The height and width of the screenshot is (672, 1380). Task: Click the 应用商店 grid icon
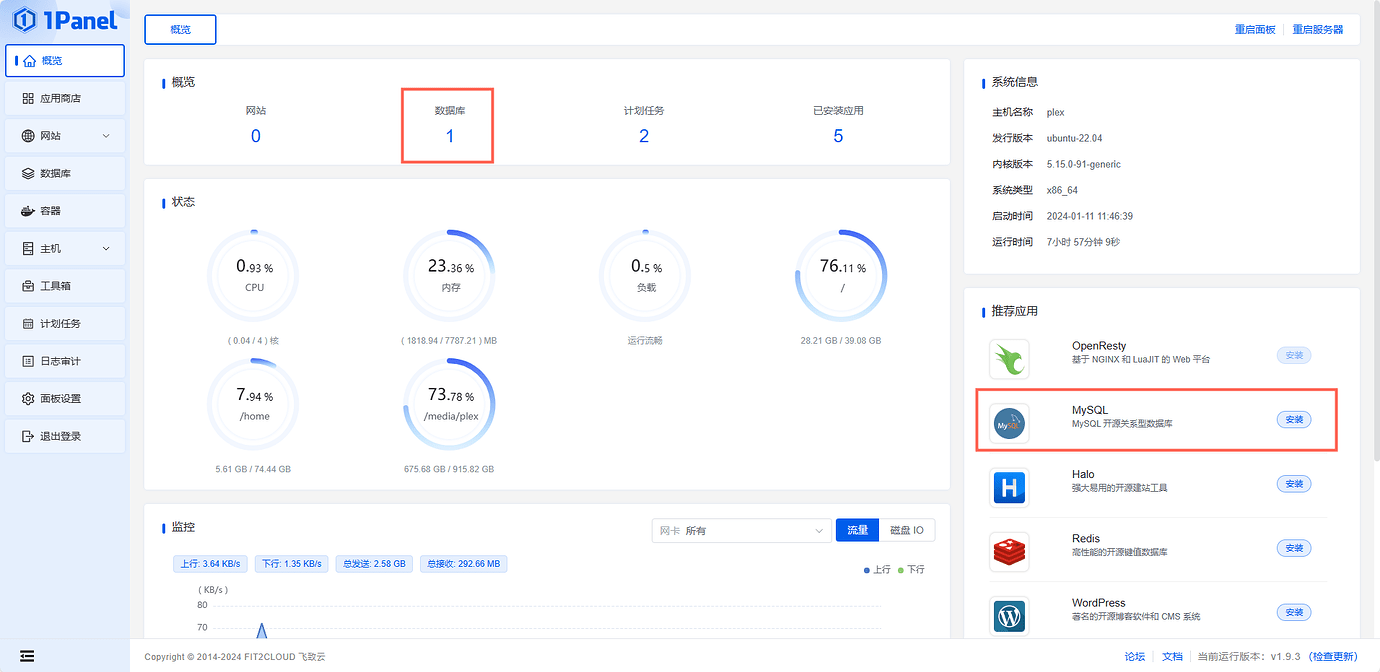tap(28, 98)
